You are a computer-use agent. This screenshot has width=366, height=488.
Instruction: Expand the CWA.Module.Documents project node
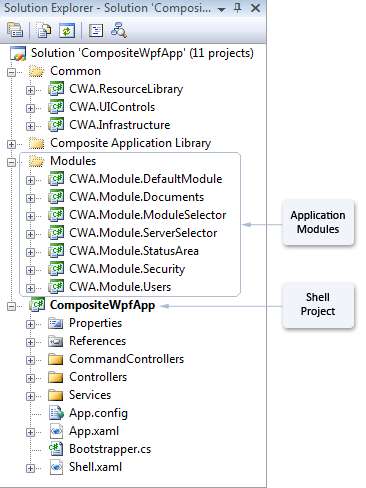click(x=30, y=198)
